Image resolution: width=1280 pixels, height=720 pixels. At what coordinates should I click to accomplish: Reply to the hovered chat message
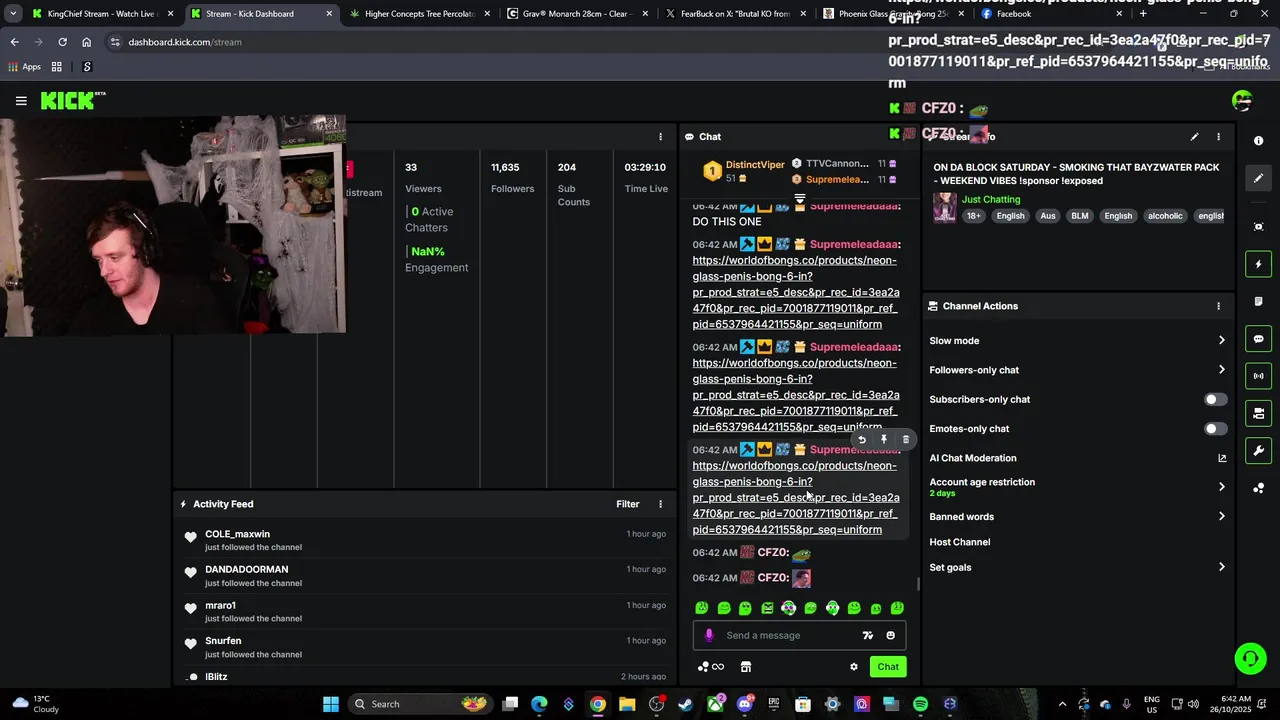(x=862, y=439)
